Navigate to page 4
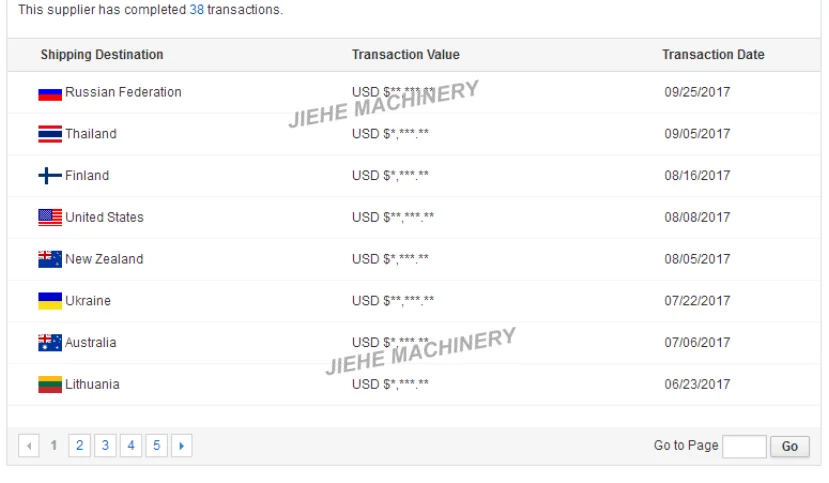 (x=131, y=446)
